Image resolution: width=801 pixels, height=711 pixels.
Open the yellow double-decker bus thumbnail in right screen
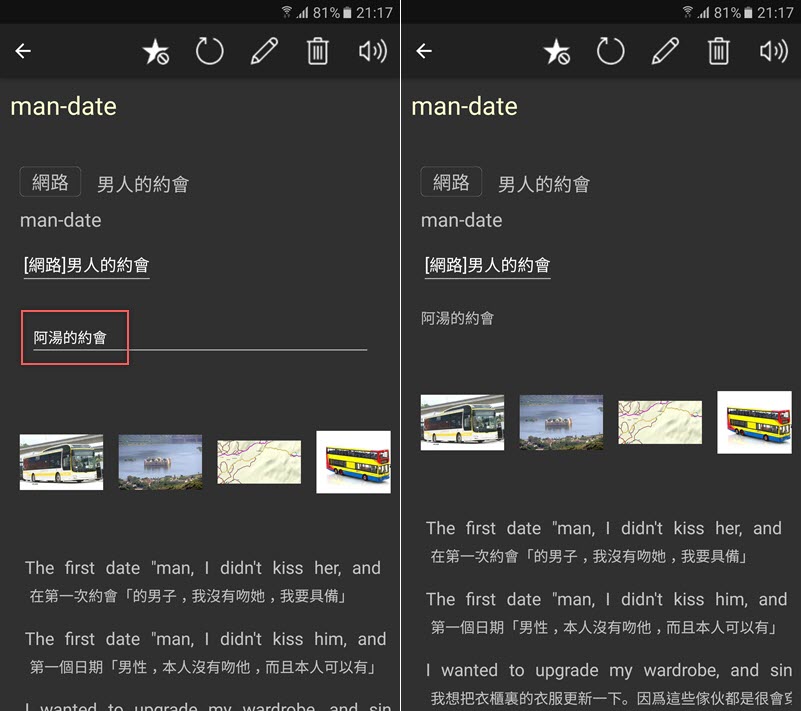point(755,422)
